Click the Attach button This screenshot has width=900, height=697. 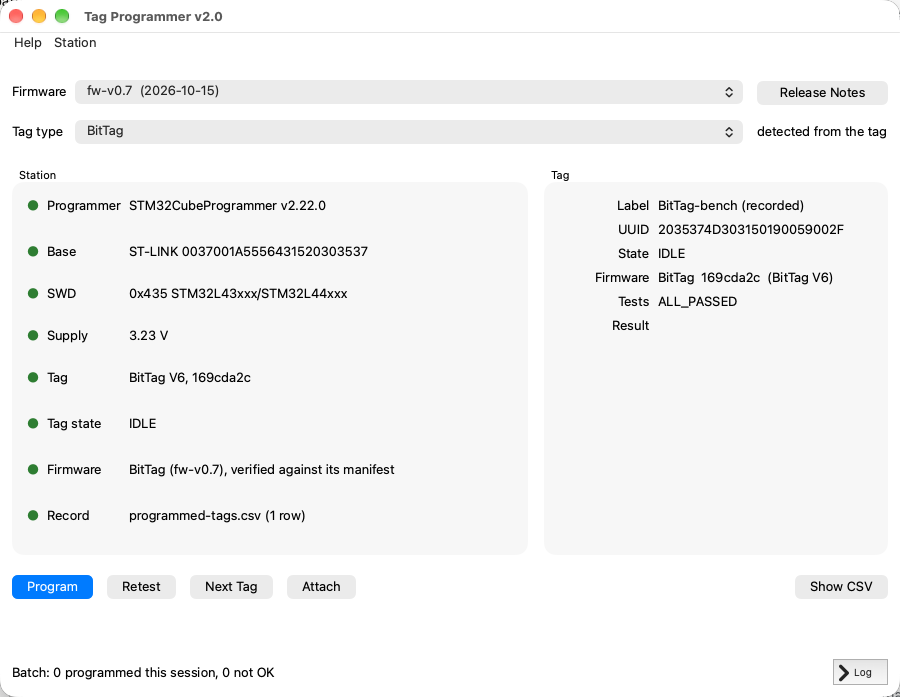[x=321, y=587]
